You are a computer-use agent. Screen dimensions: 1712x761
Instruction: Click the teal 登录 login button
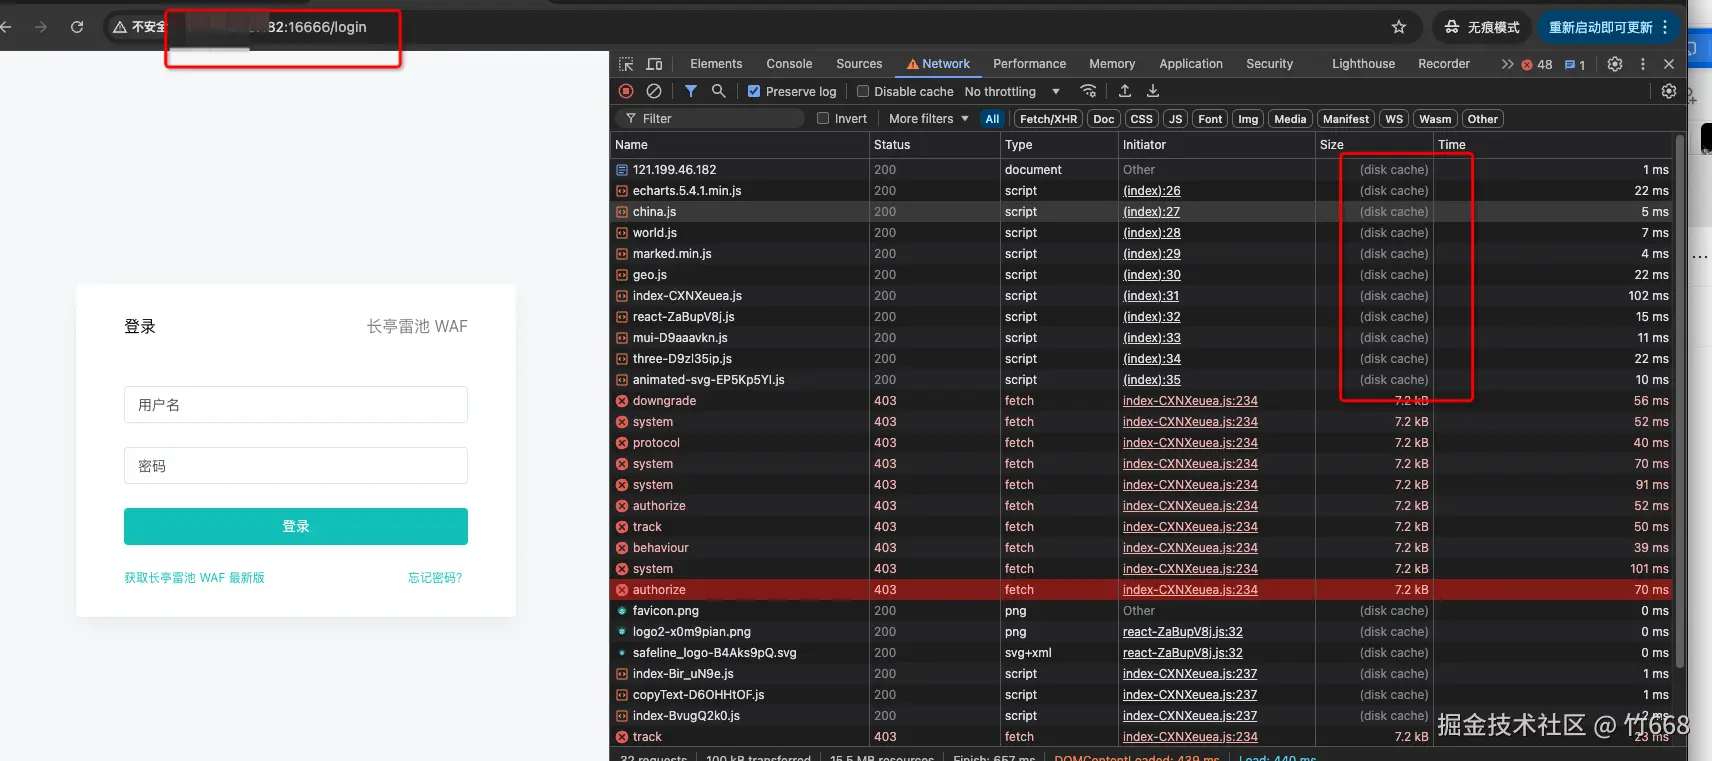point(296,526)
